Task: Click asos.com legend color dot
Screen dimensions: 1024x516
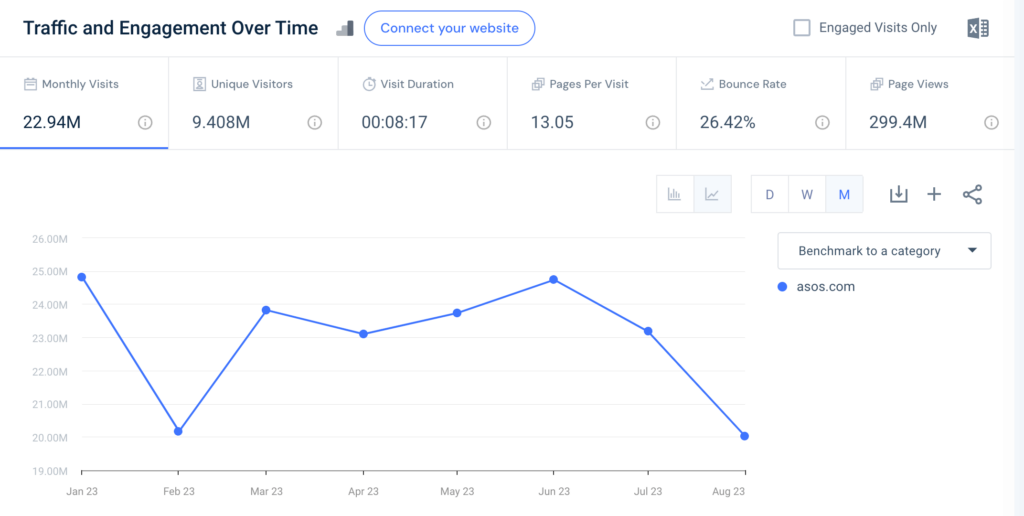Action: click(x=783, y=287)
